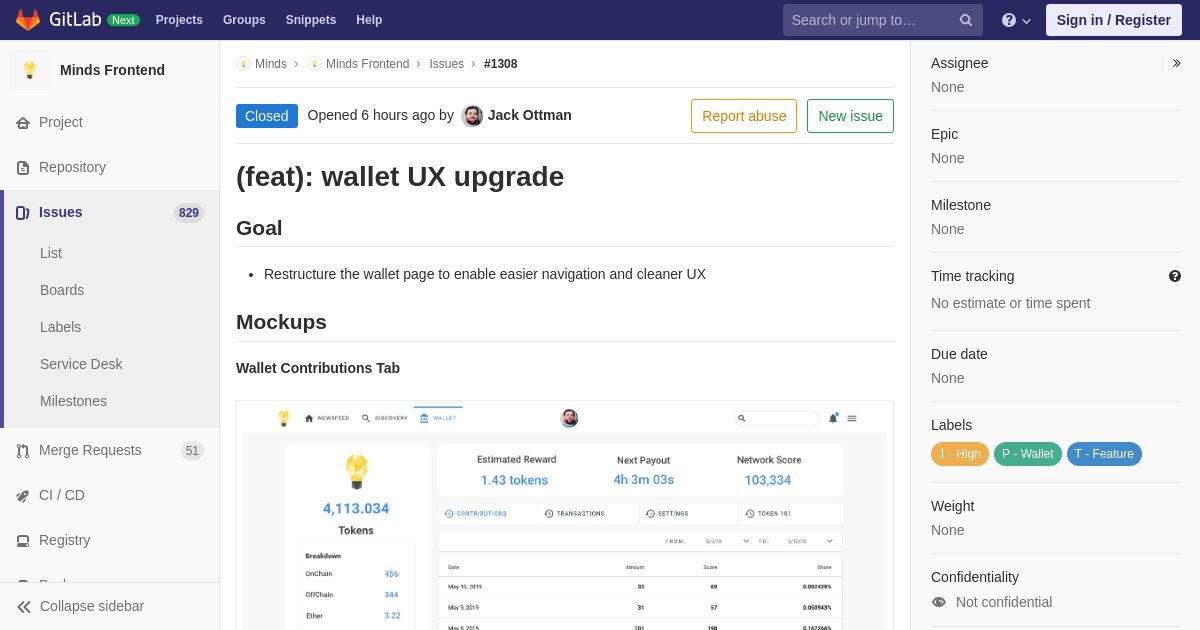Collapse the right sidebar with double chevron
This screenshot has width=1200, height=630.
pyautogui.click(x=1177, y=63)
